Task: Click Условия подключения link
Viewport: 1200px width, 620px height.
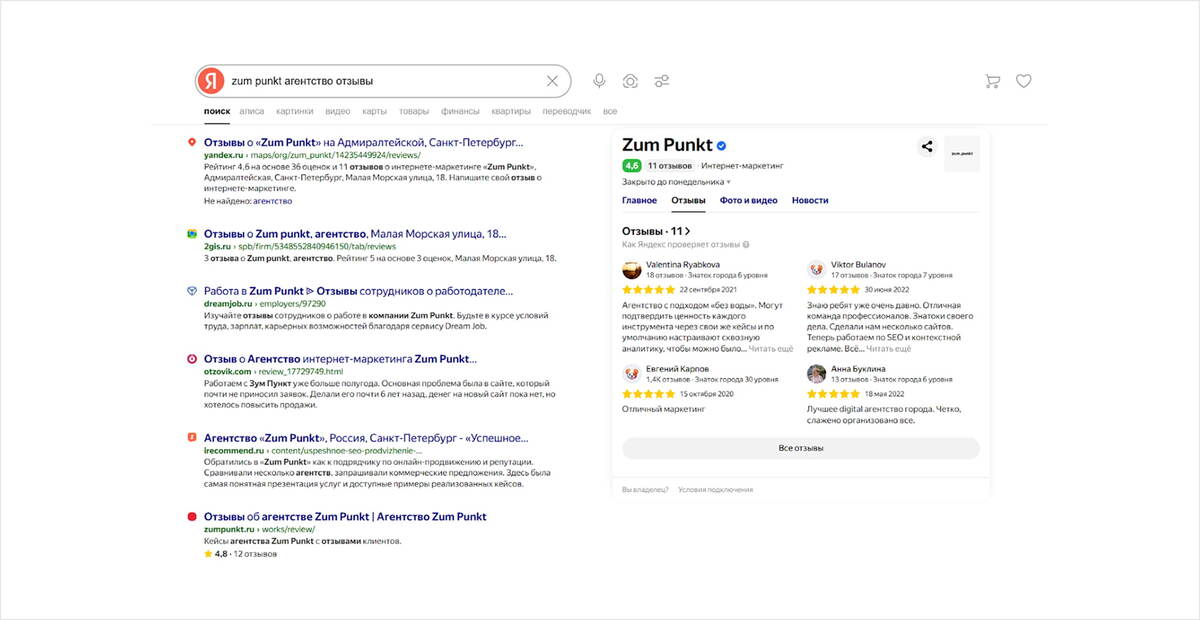Action: (x=715, y=490)
